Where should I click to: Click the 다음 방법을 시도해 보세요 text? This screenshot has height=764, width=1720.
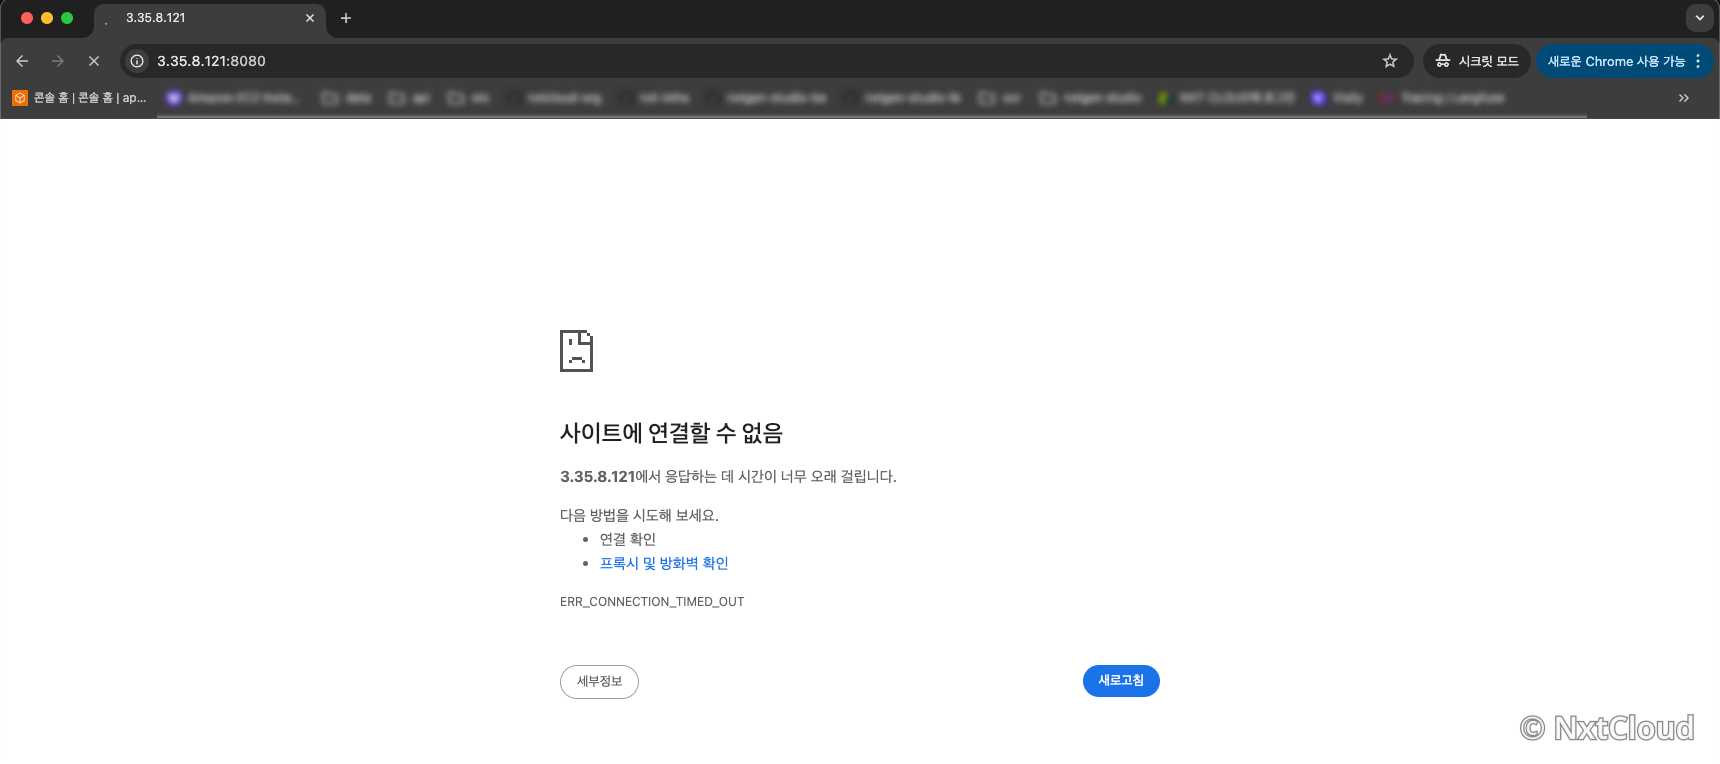coord(639,515)
